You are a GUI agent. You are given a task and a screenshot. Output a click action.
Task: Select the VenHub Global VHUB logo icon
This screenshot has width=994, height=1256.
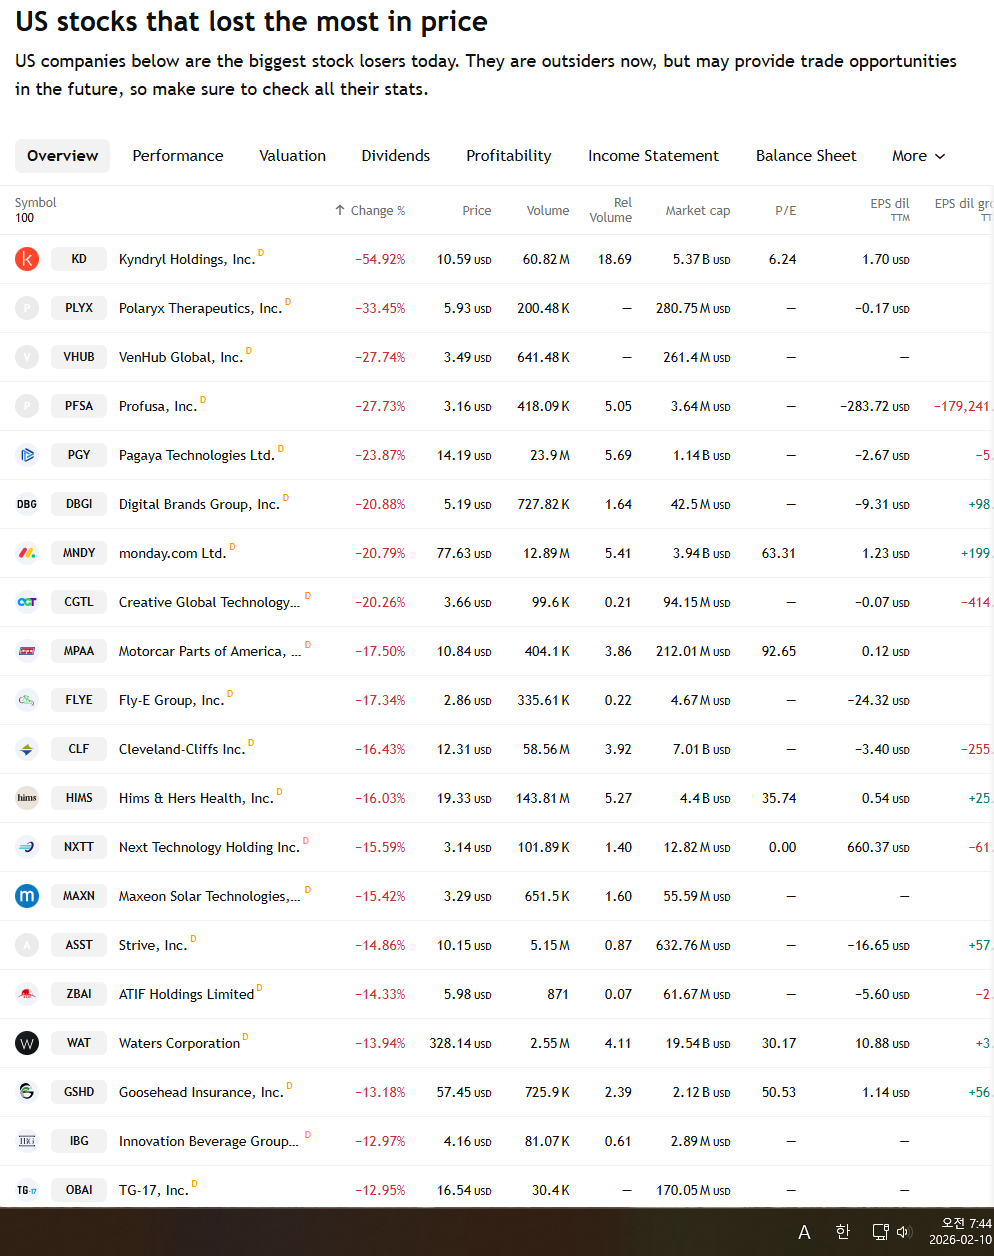(x=27, y=357)
